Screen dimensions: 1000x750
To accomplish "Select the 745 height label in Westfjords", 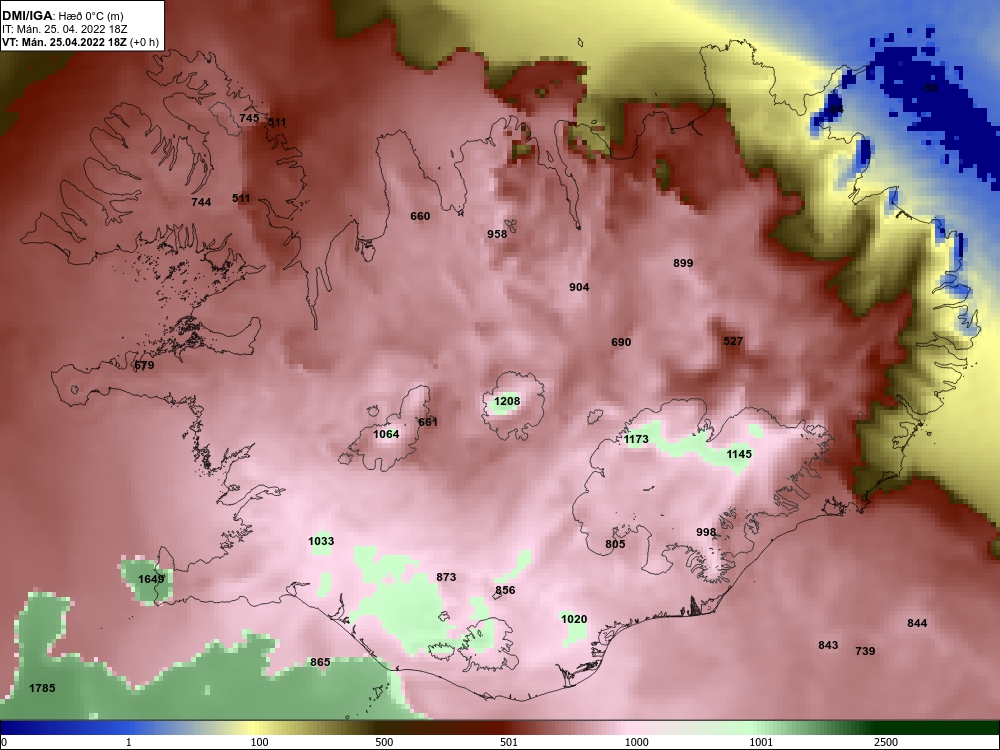I will [x=249, y=118].
